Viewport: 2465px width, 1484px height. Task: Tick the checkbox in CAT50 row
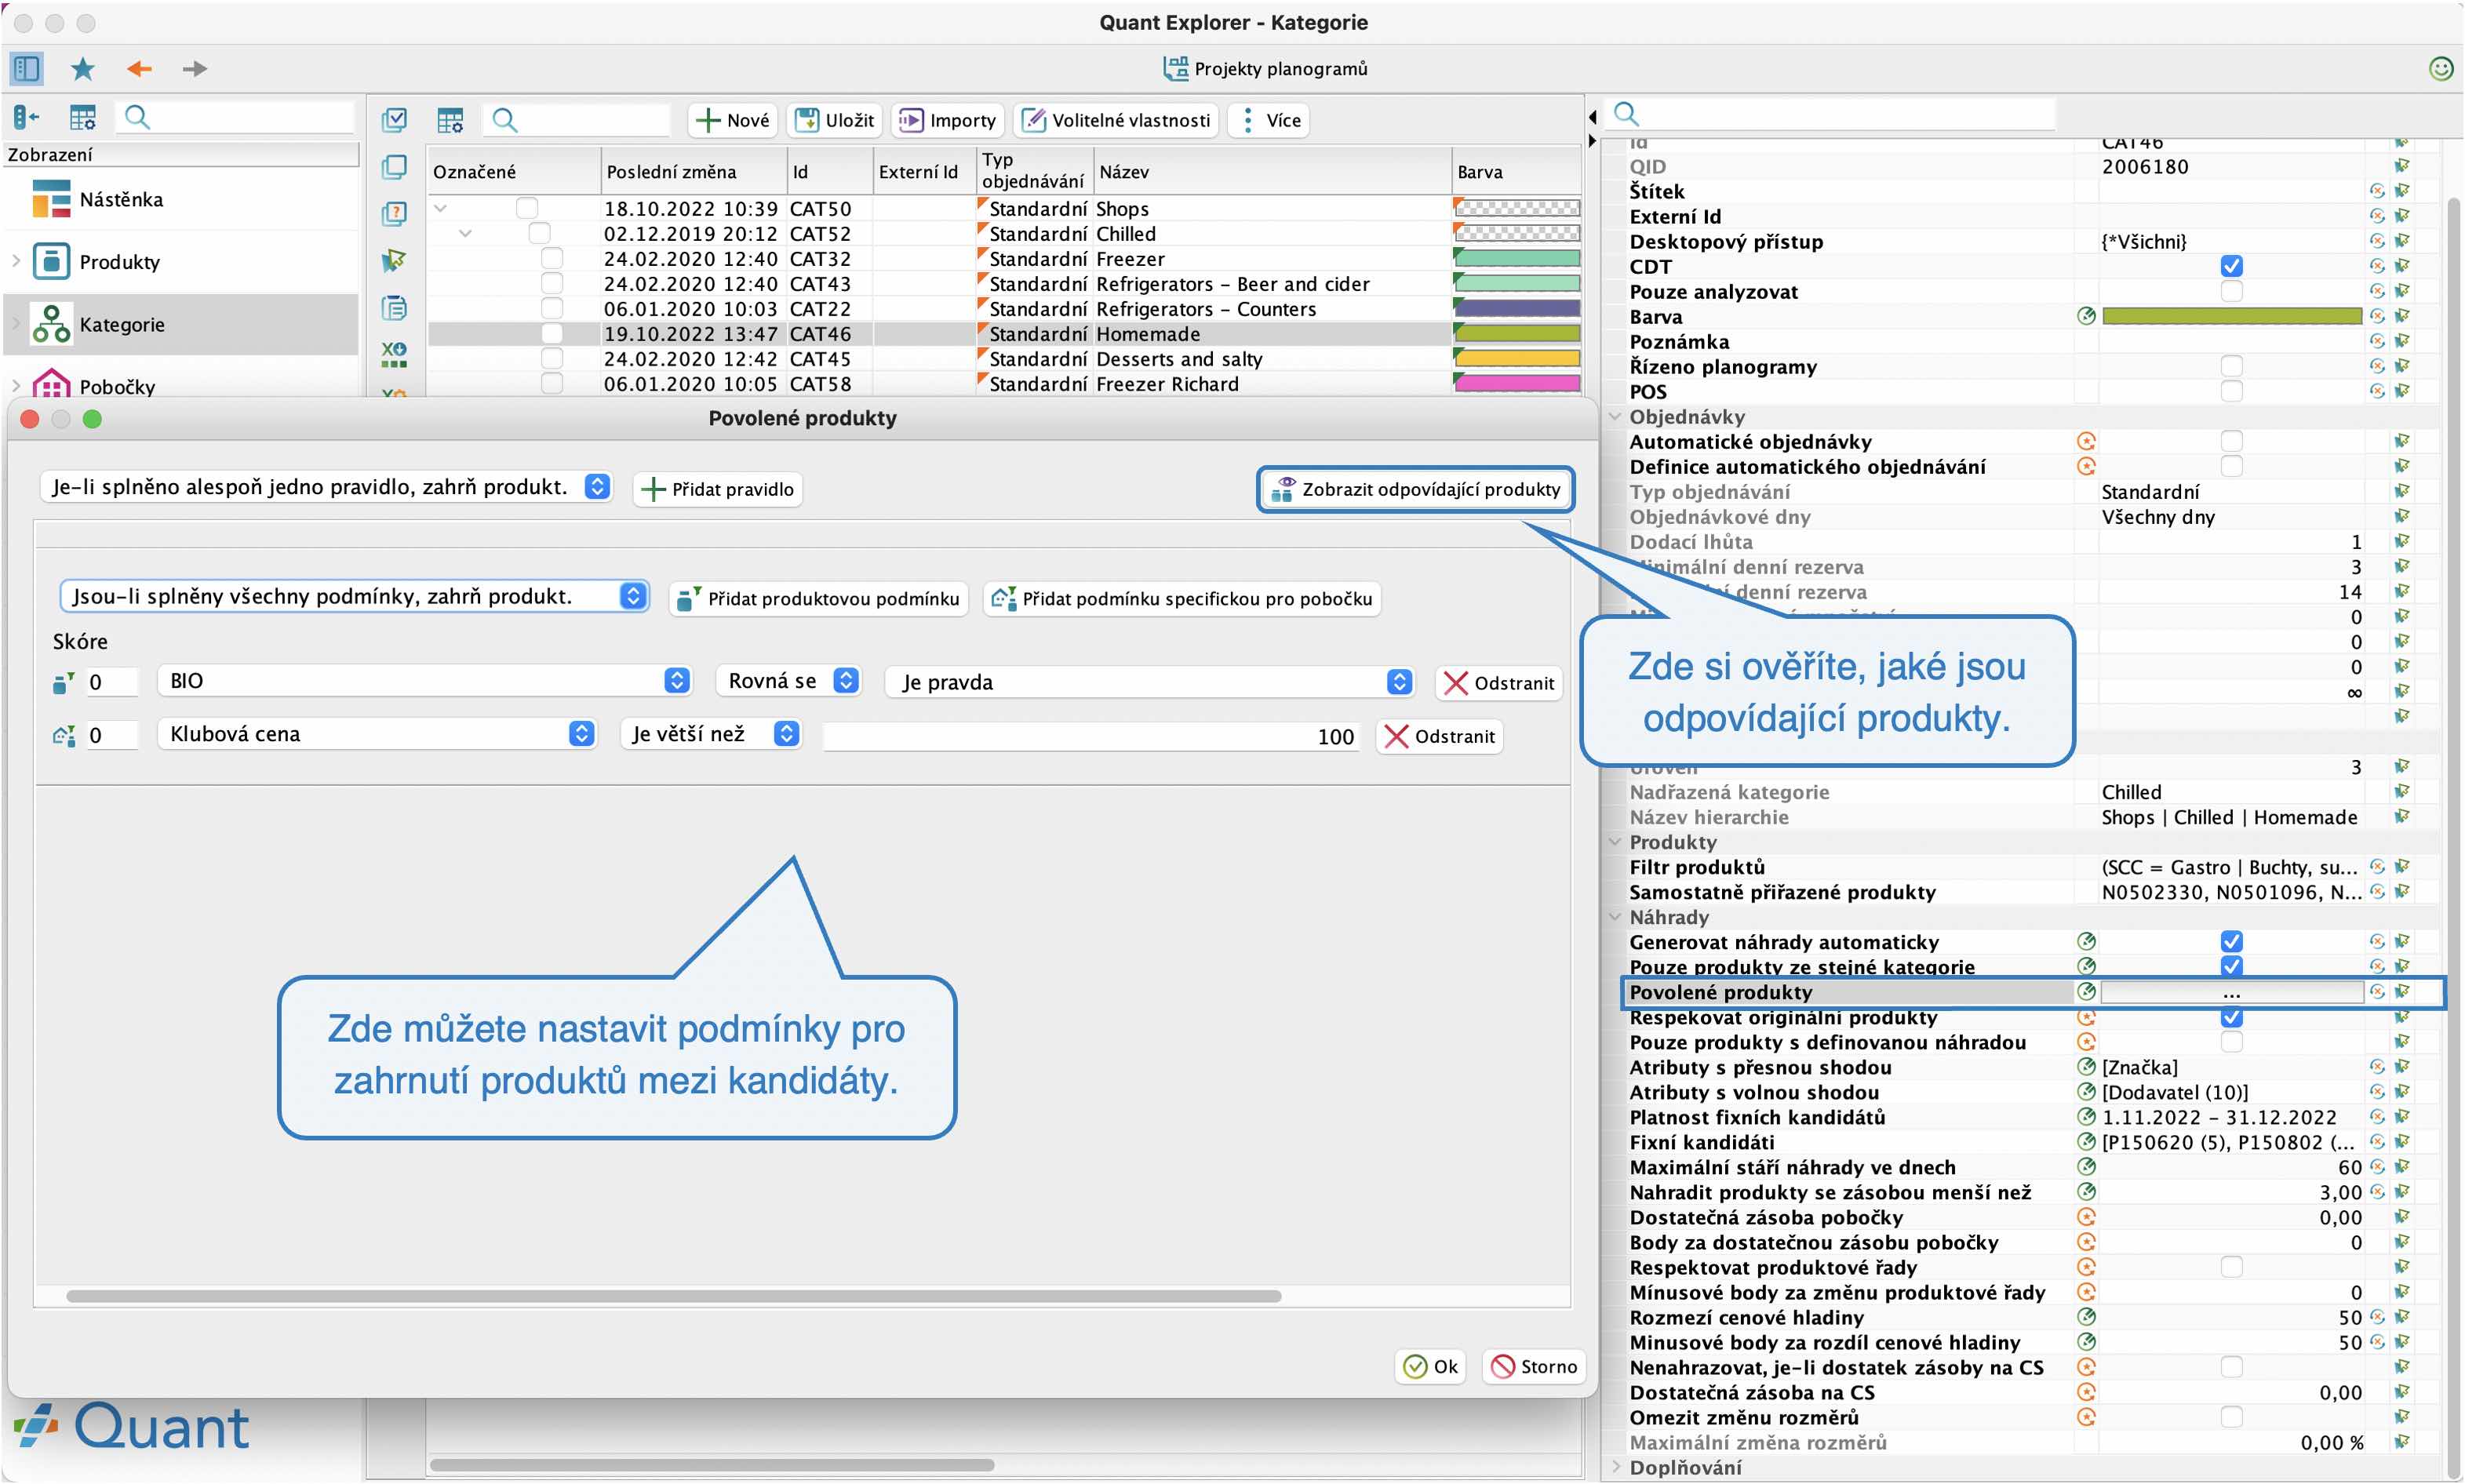[x=527, y=208]
